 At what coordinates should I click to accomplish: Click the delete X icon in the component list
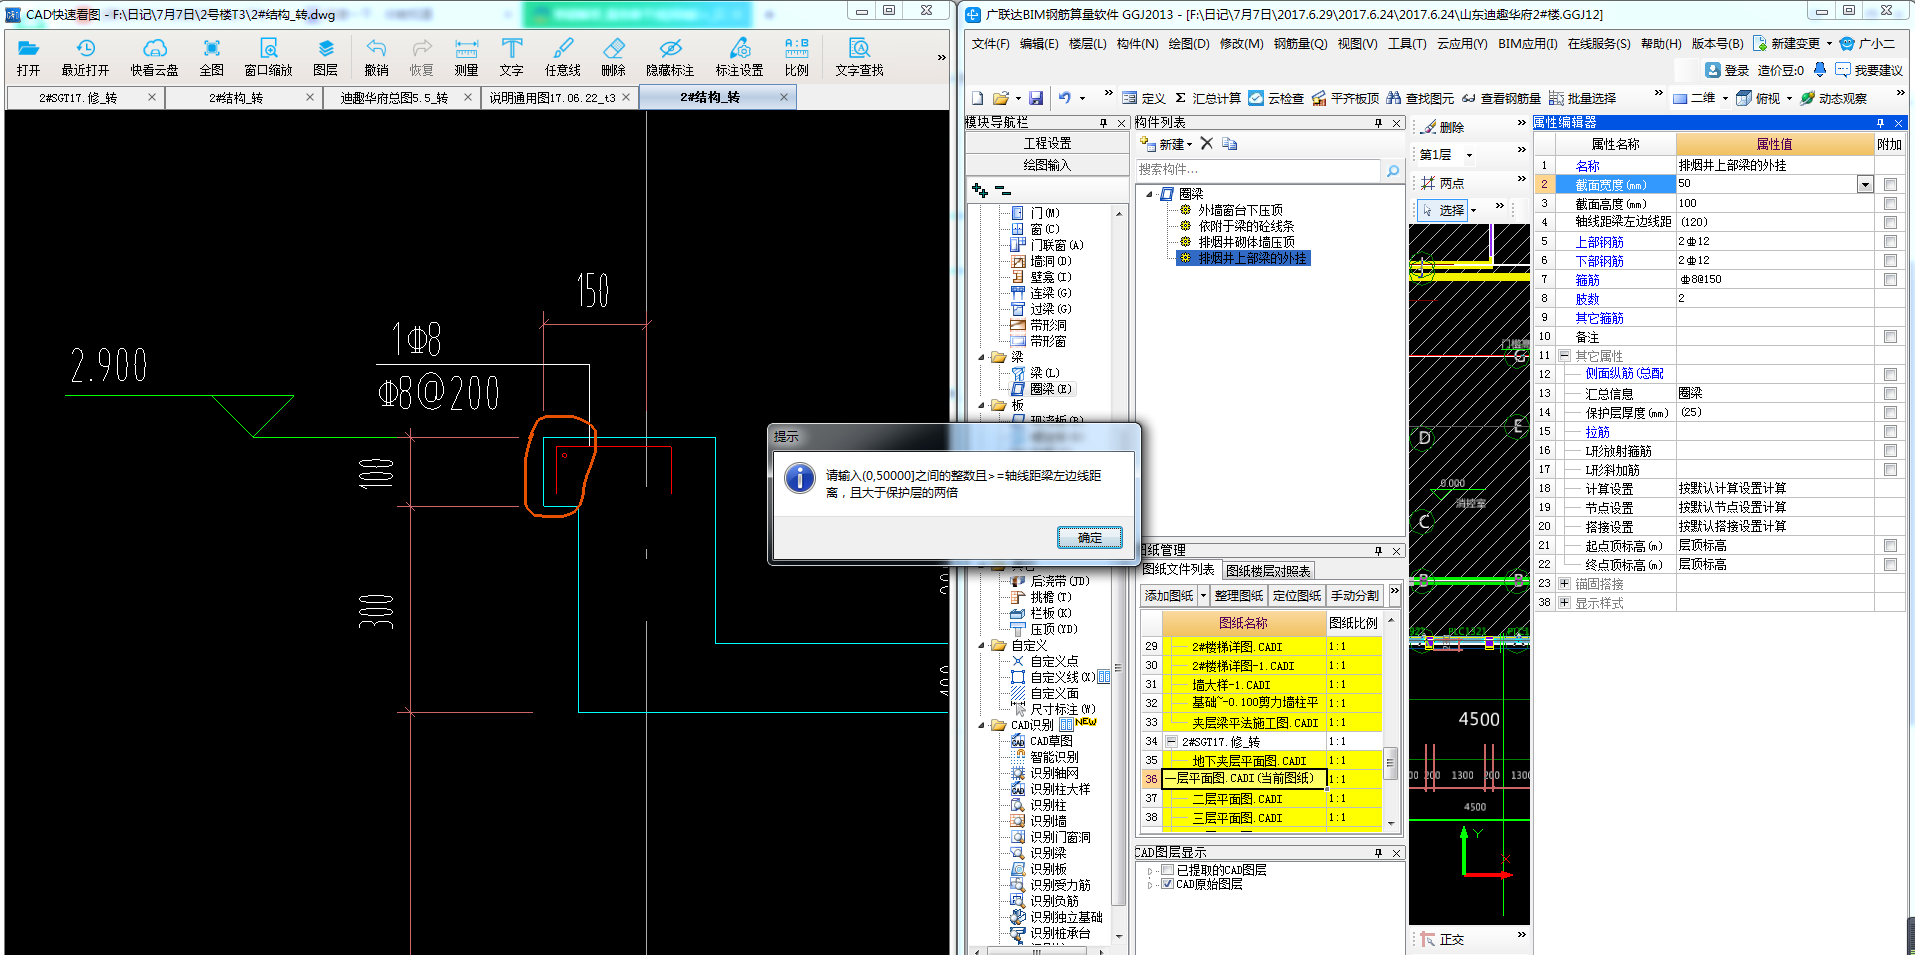(1207, 144)
